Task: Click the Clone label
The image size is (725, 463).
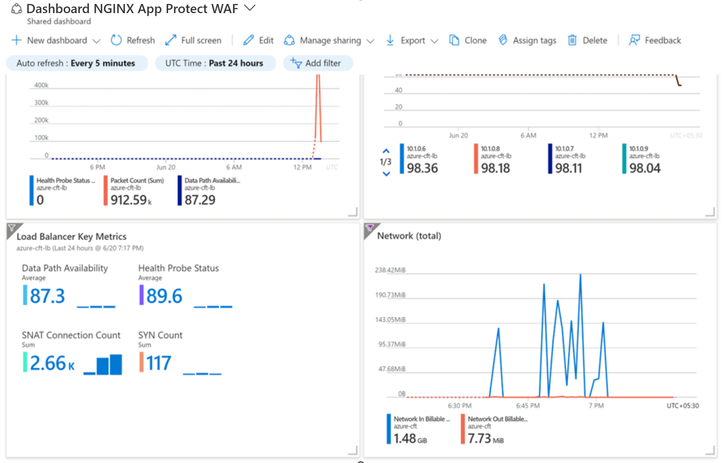Action: (x=475, y=40)
